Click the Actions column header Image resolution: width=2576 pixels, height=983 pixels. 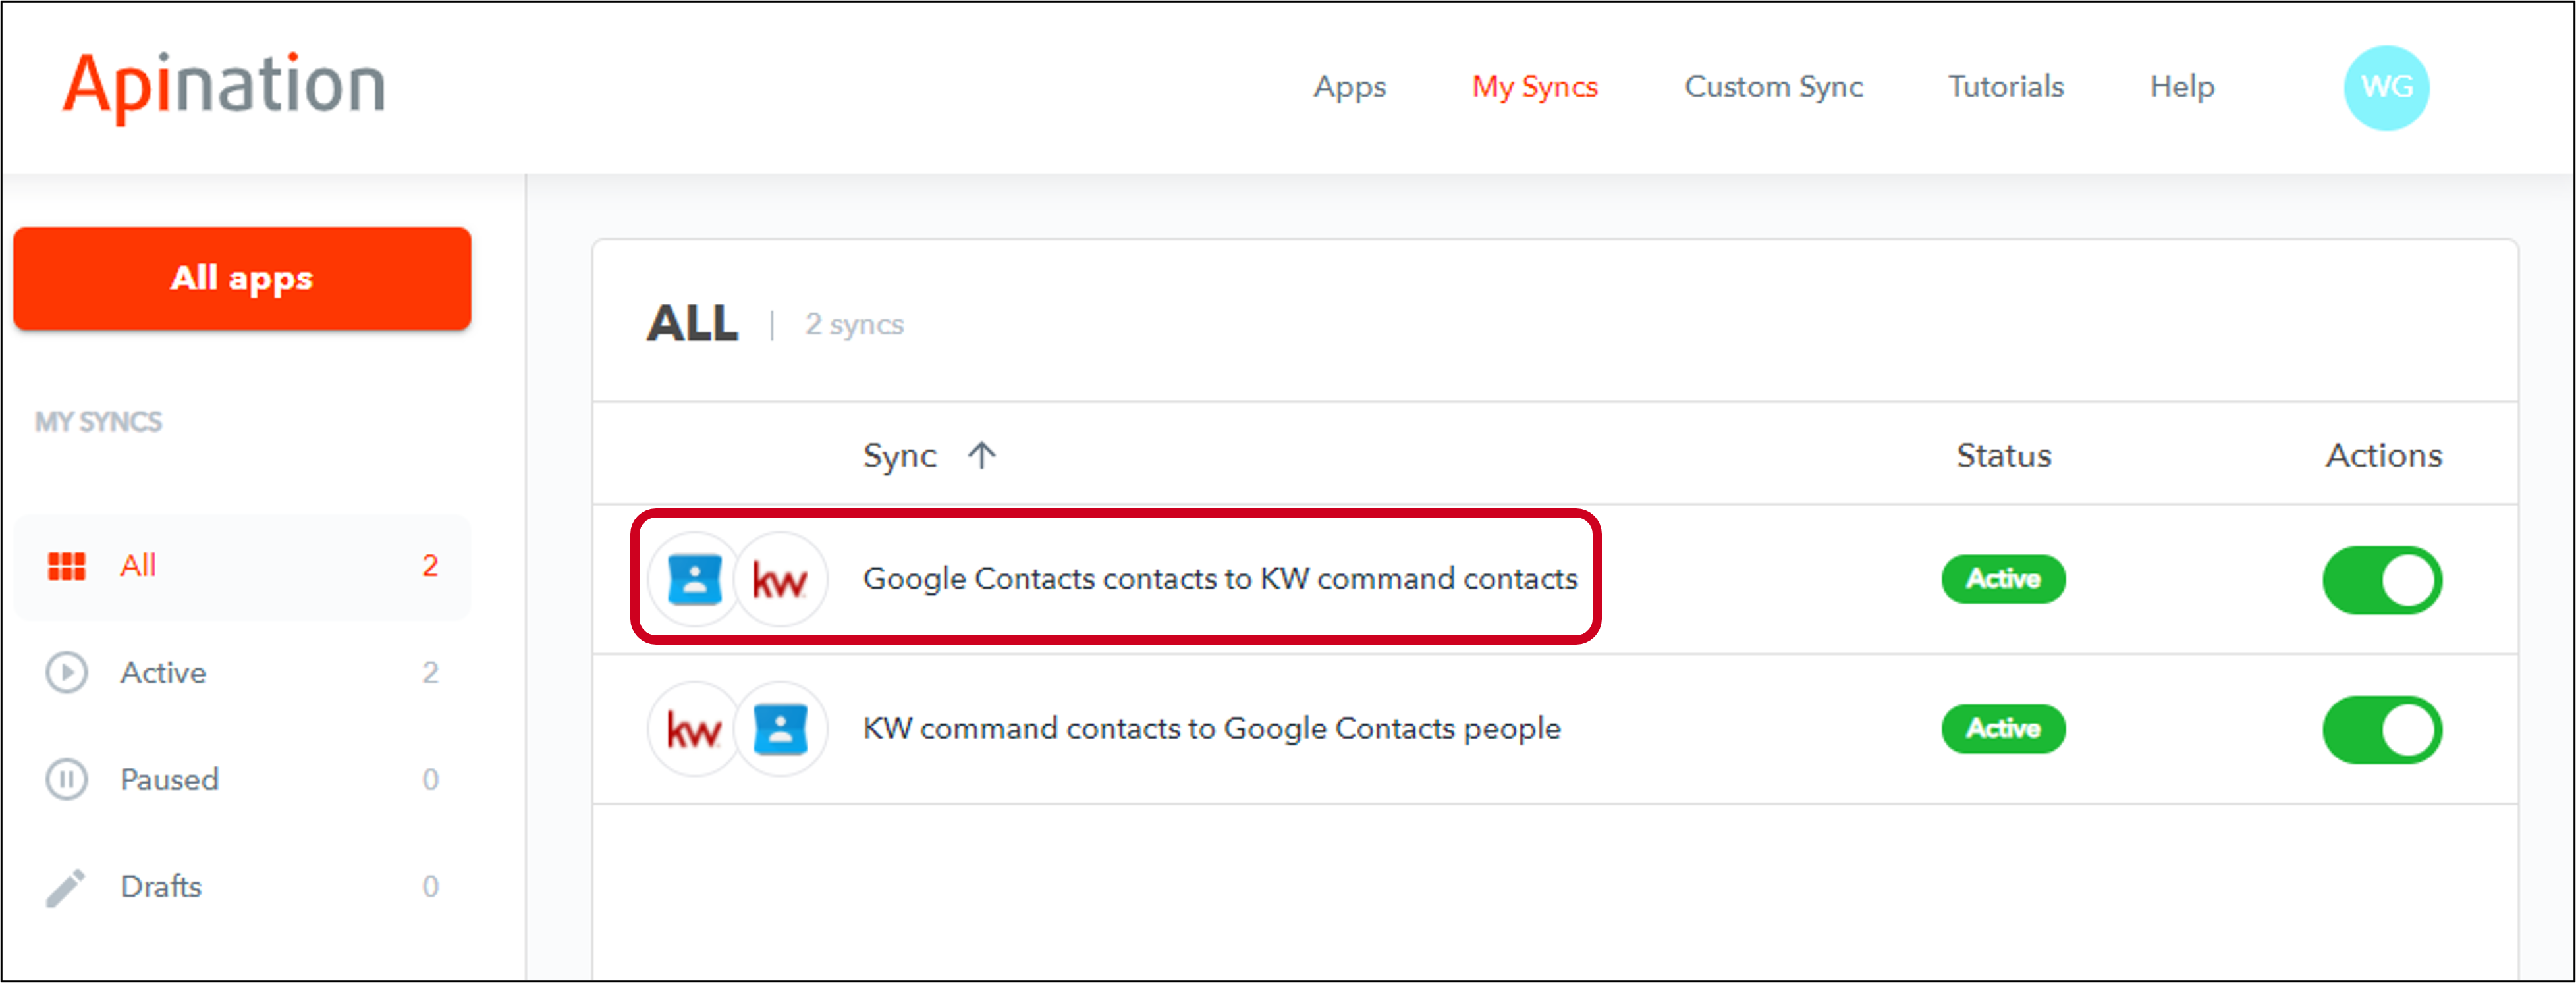(2383, 456)
